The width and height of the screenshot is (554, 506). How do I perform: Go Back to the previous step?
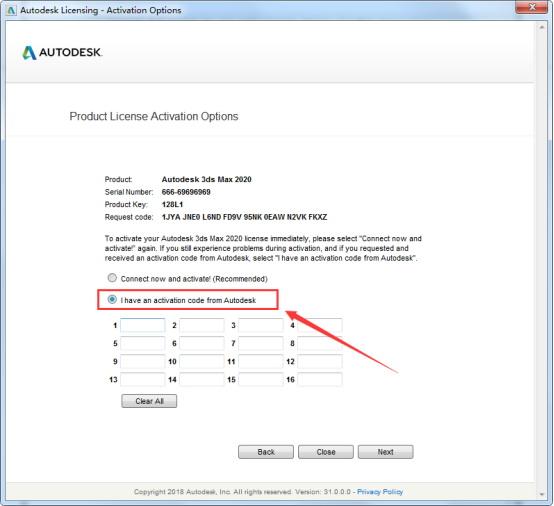click(x=266, y=452)
